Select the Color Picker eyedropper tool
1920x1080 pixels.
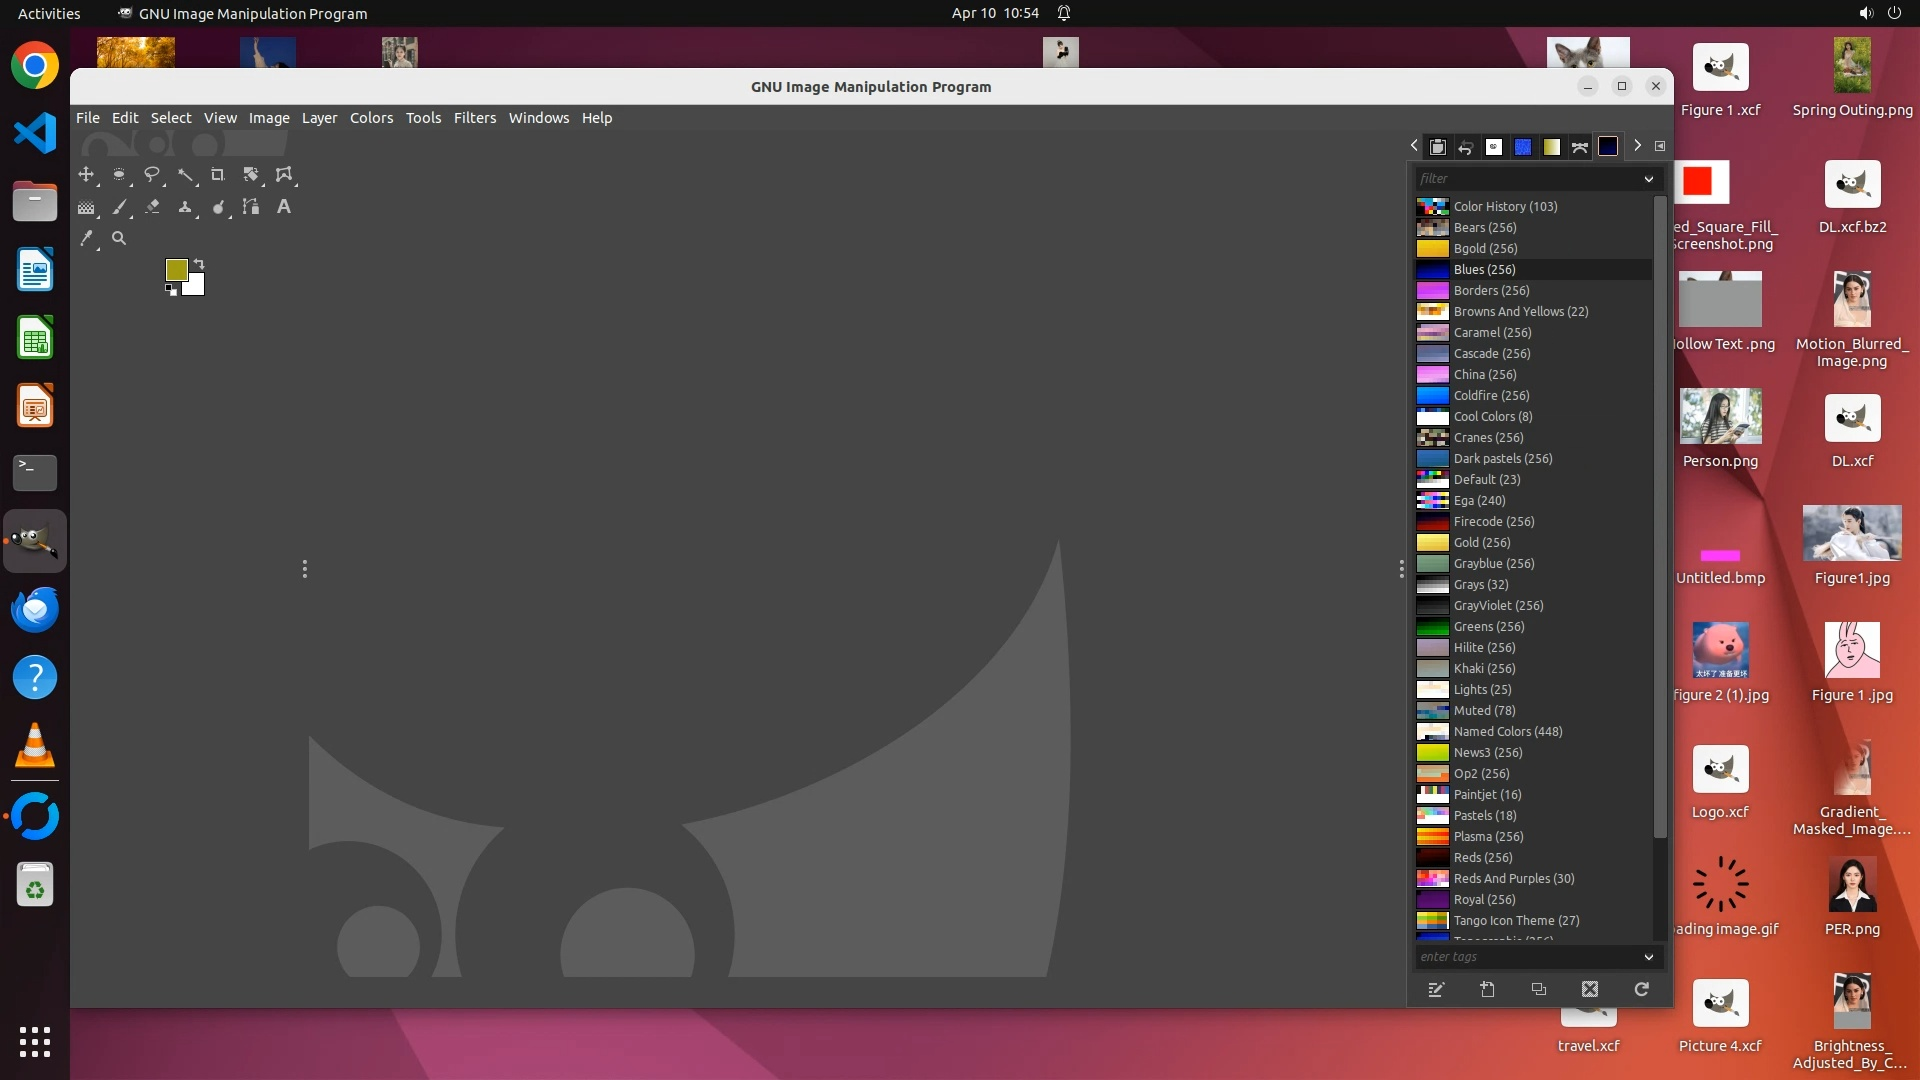(x=87, y=239)
